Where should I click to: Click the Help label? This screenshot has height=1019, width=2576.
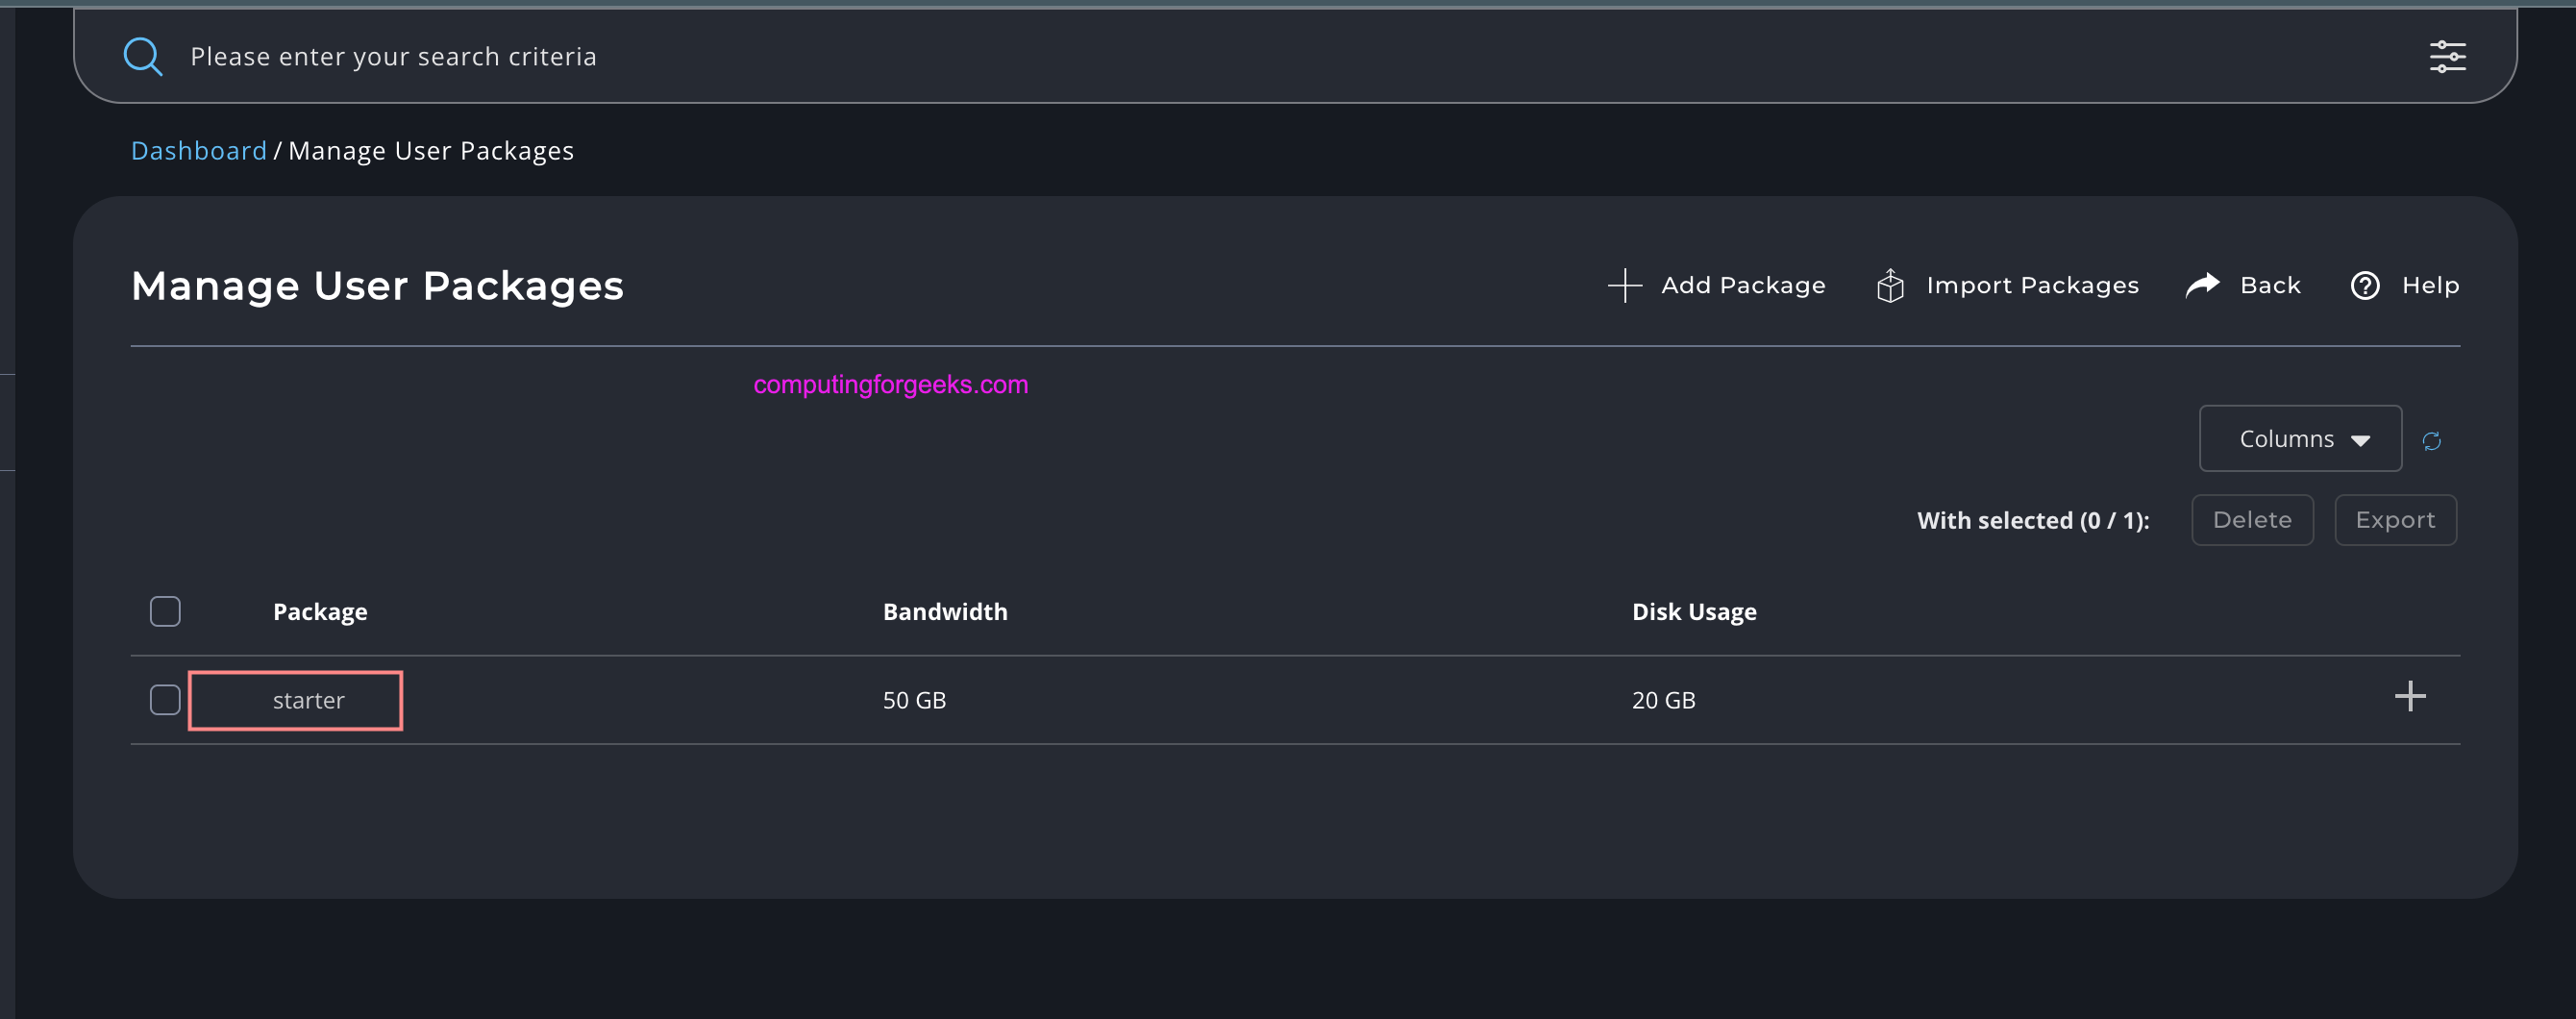click(2430, 285)
